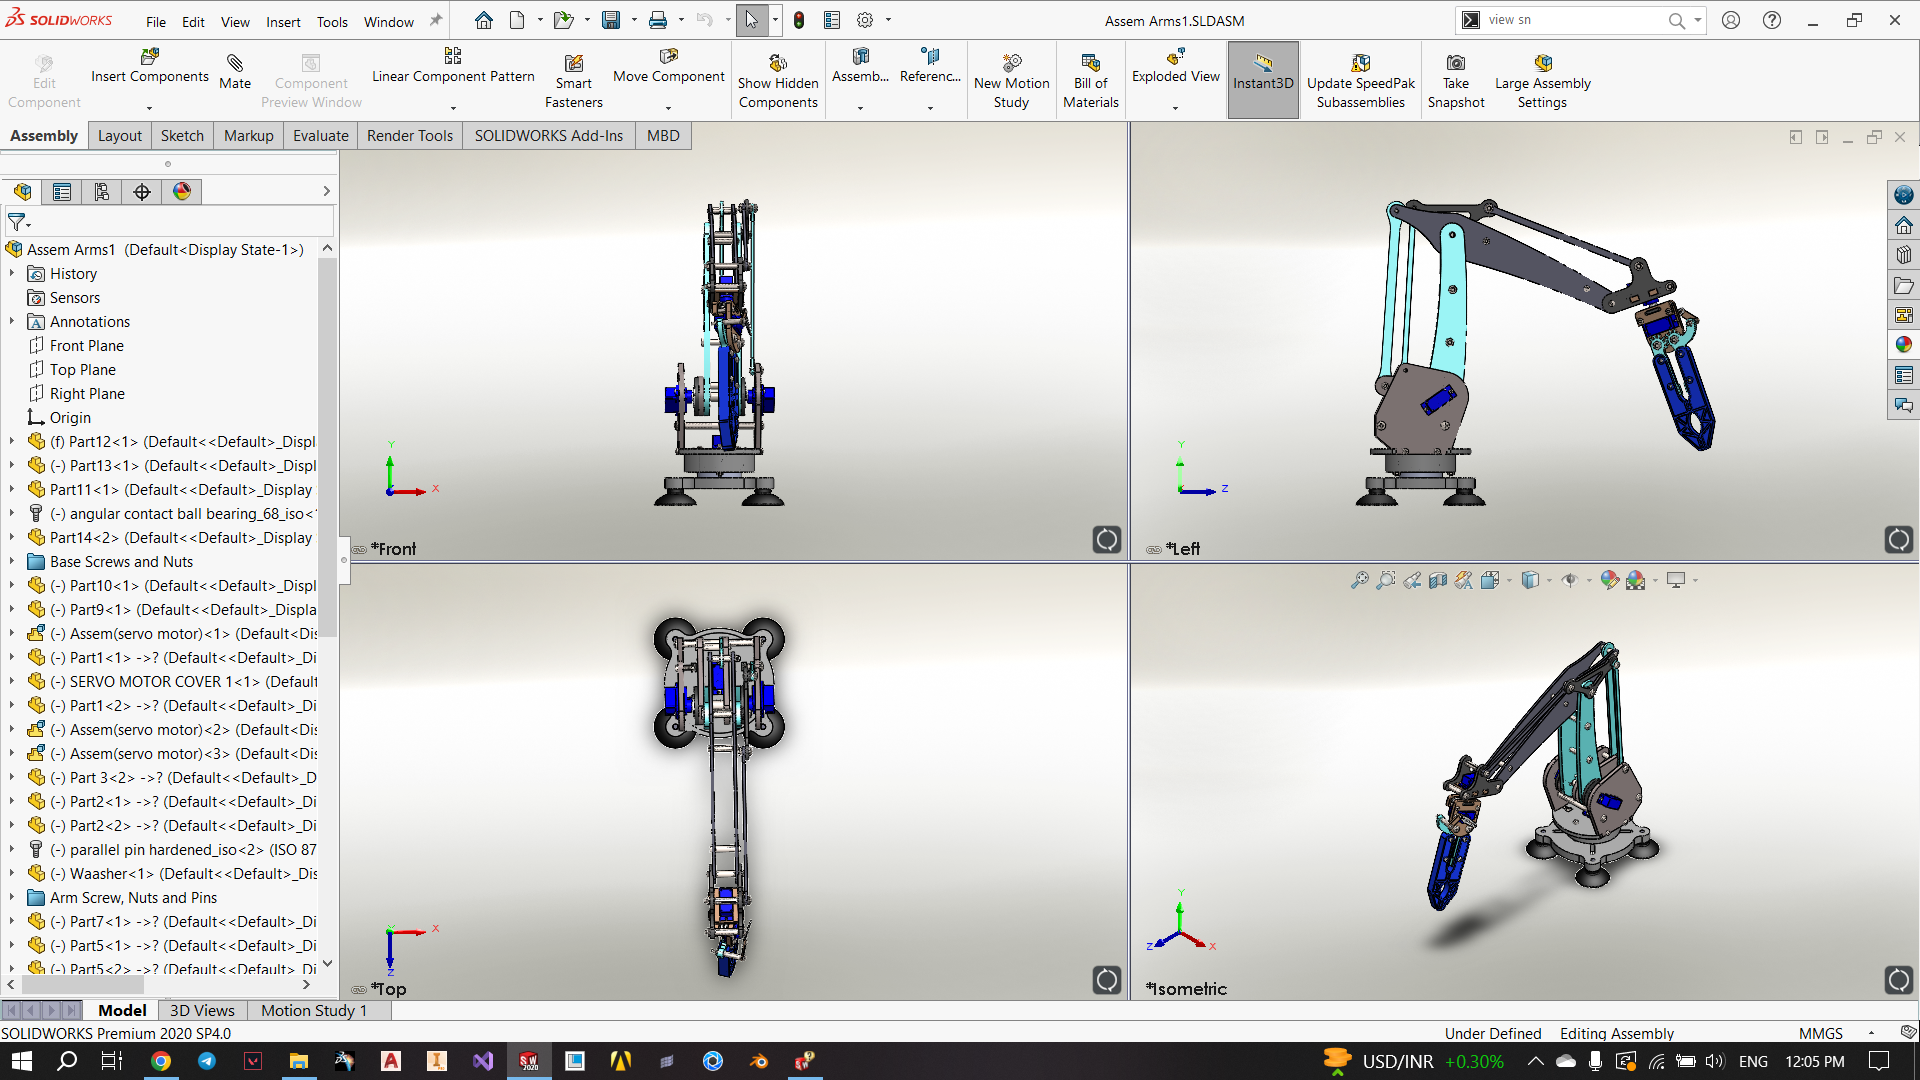Toggle Hide/Show Items eye icon
Screen dimensions: 1920x1080
click(x=1570, y=580)
